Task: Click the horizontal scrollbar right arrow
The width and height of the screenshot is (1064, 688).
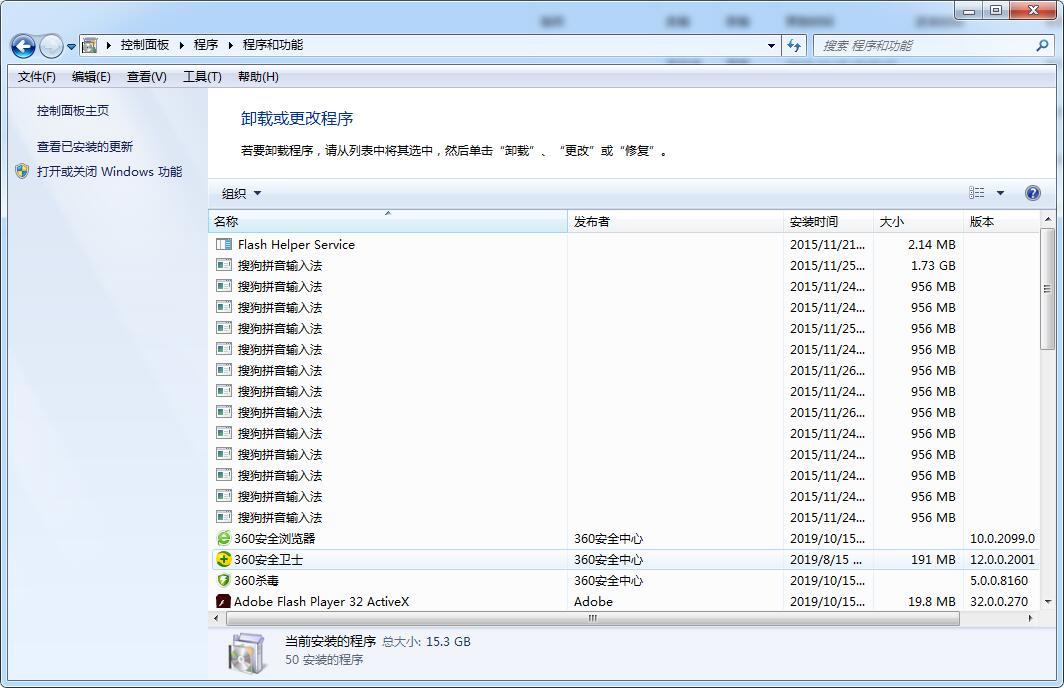Action: pos(1031,618)
